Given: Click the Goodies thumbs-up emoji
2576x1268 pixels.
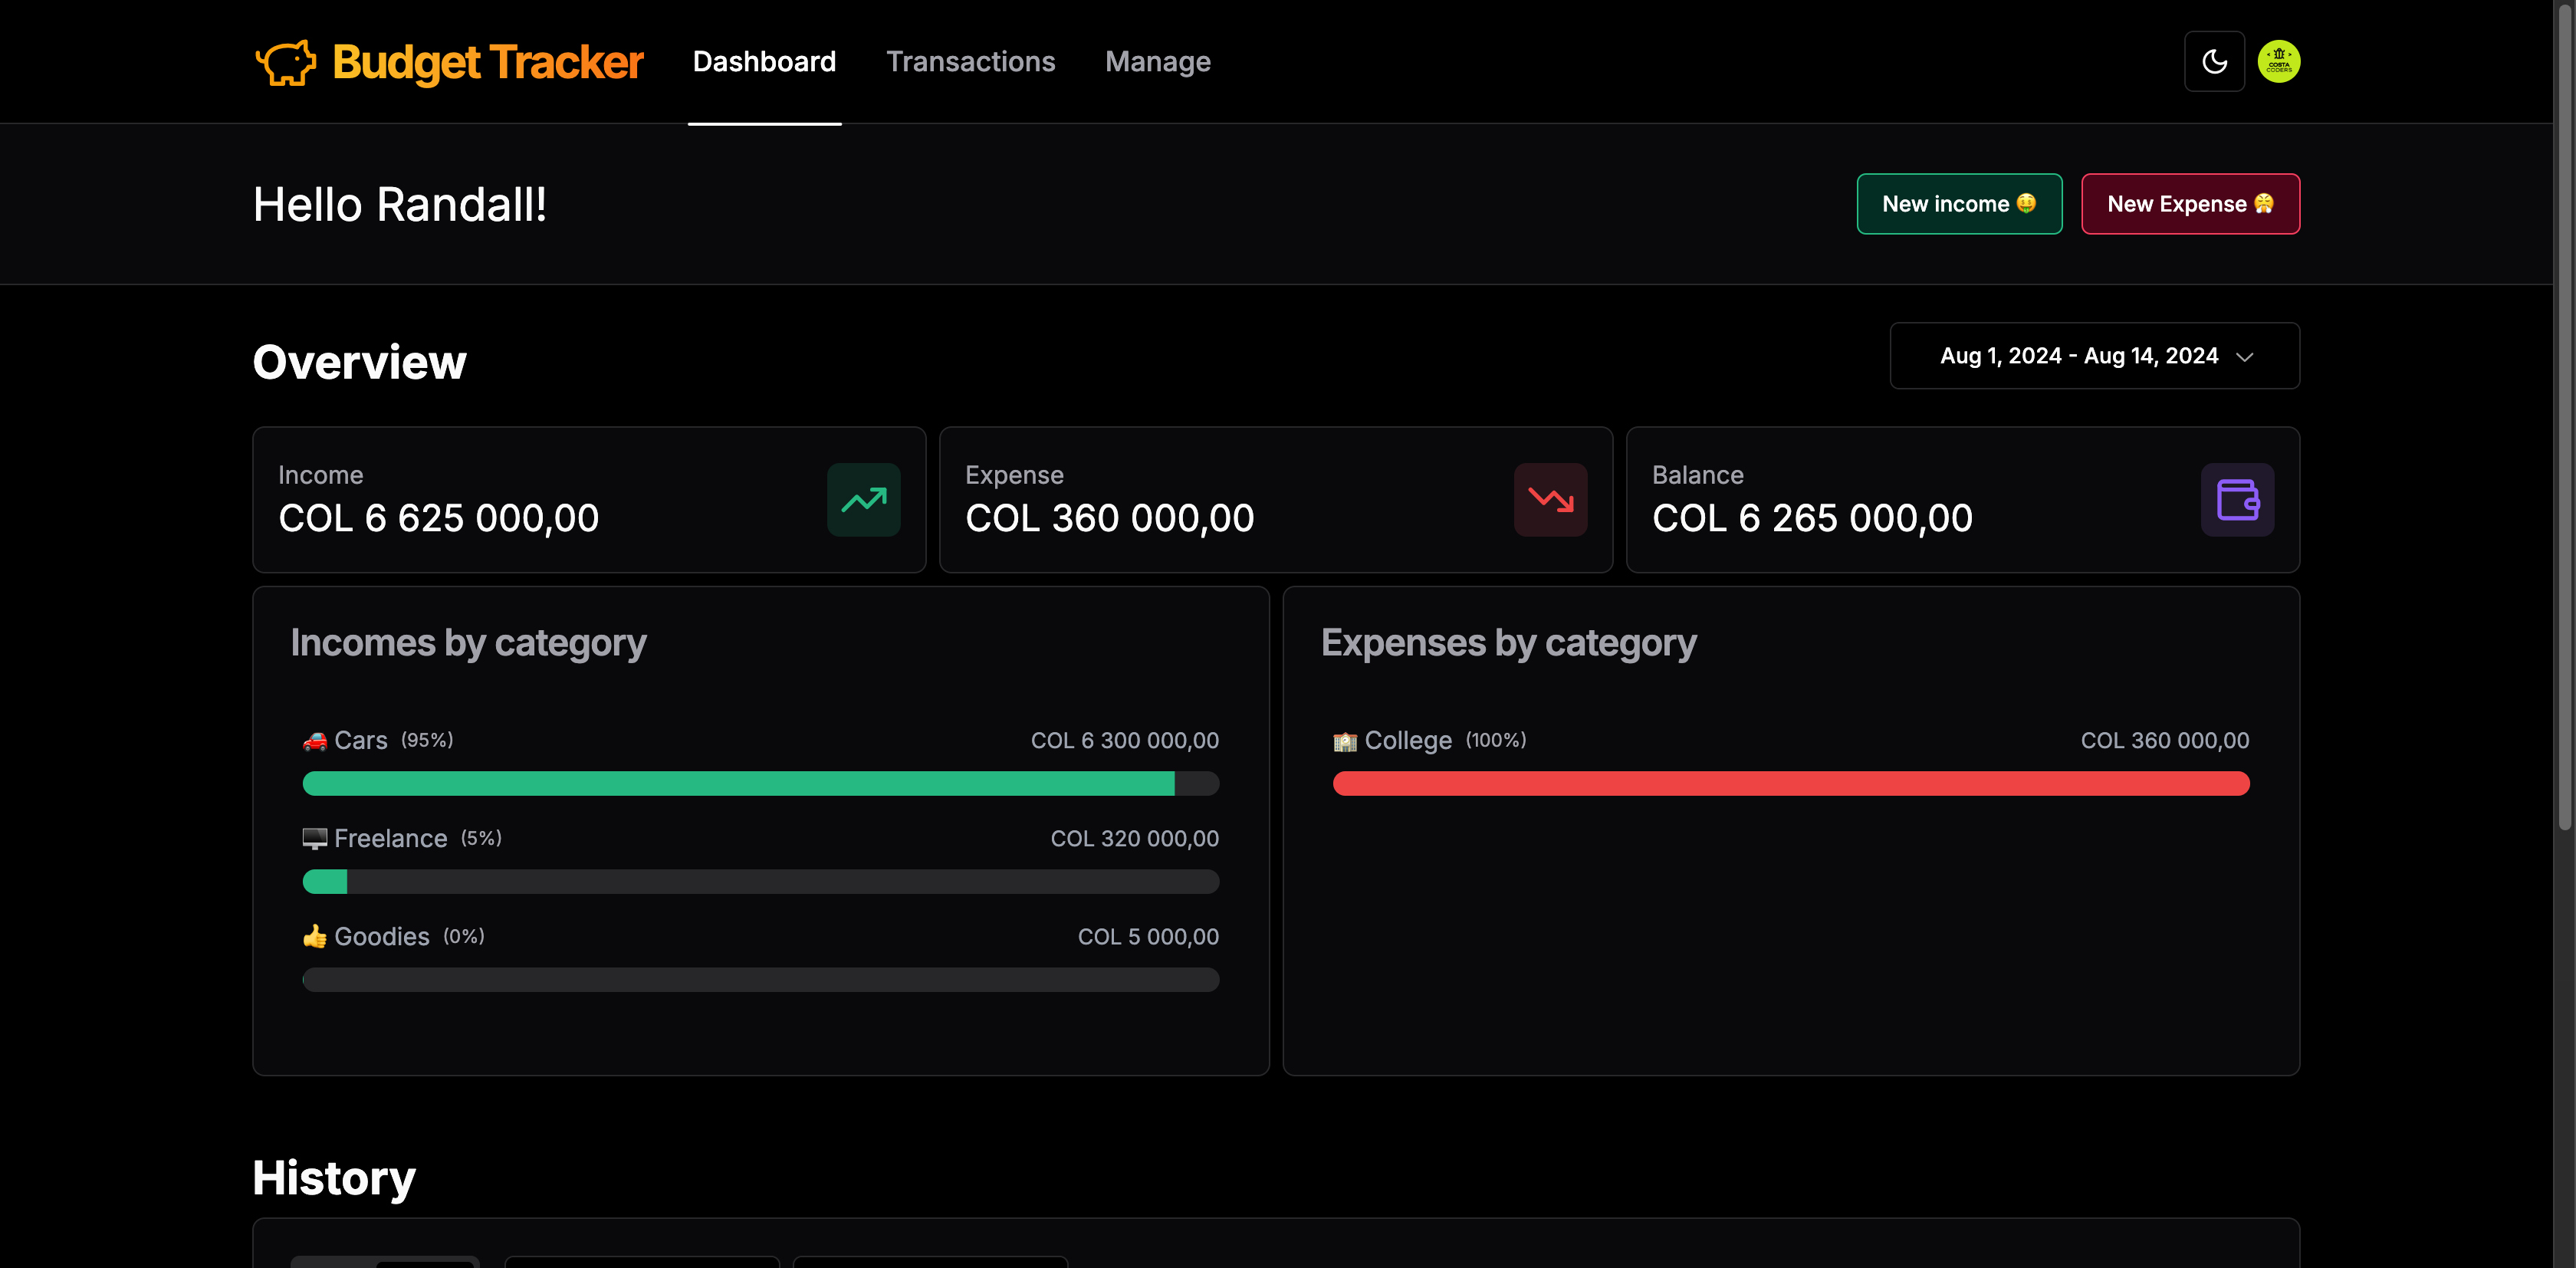Looking at the screenshot, I should (x=315, y=937).
